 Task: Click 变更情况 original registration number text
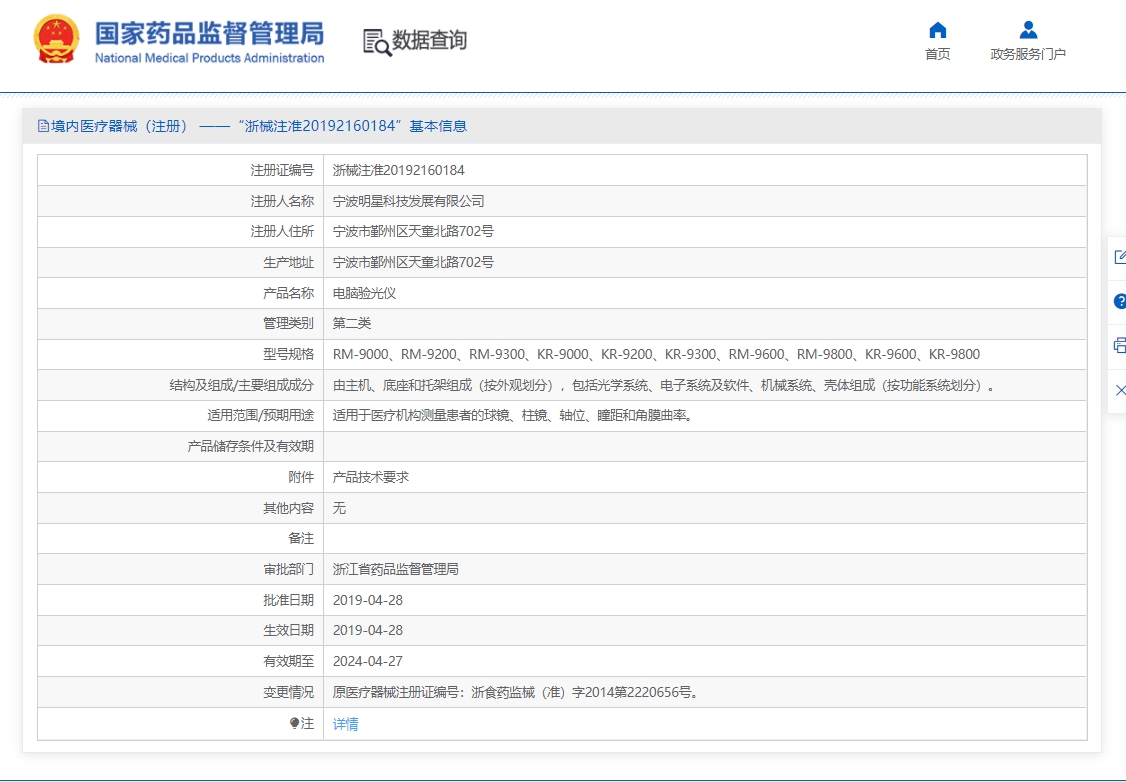tap(517, 692)
